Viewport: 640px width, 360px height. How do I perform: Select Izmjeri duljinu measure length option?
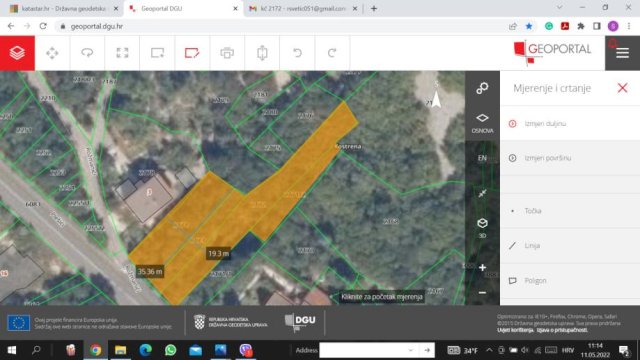point(570,123)
